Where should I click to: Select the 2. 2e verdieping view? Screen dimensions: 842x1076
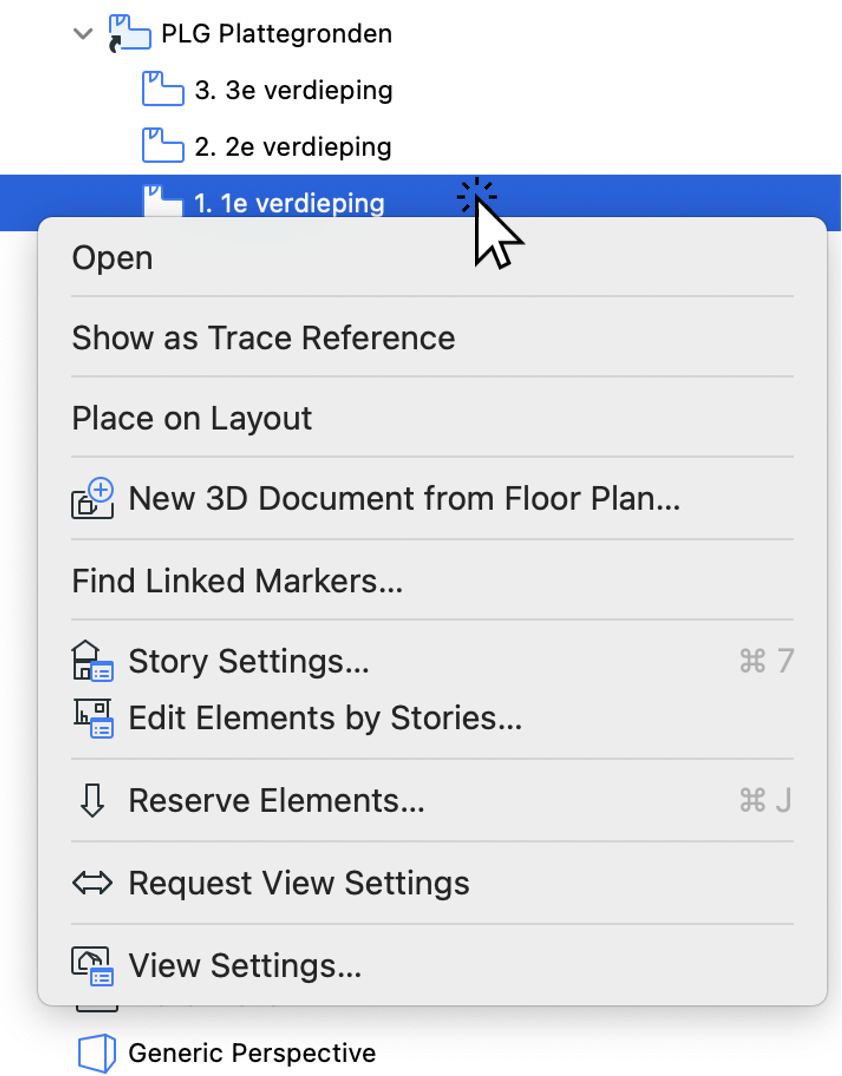pyautogui.click(x=293, y=146)
